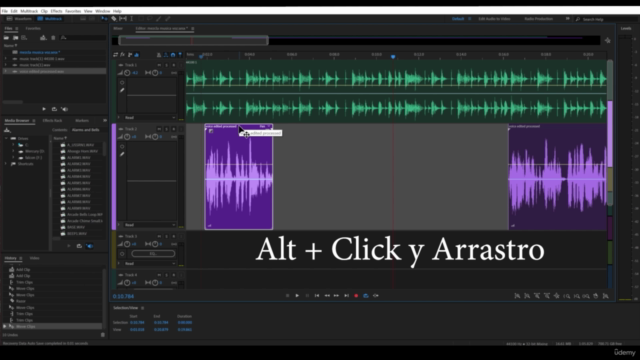Show the EQ section in the editor
This screenshot has width=640, height=360.
click(x=137, y=55)
